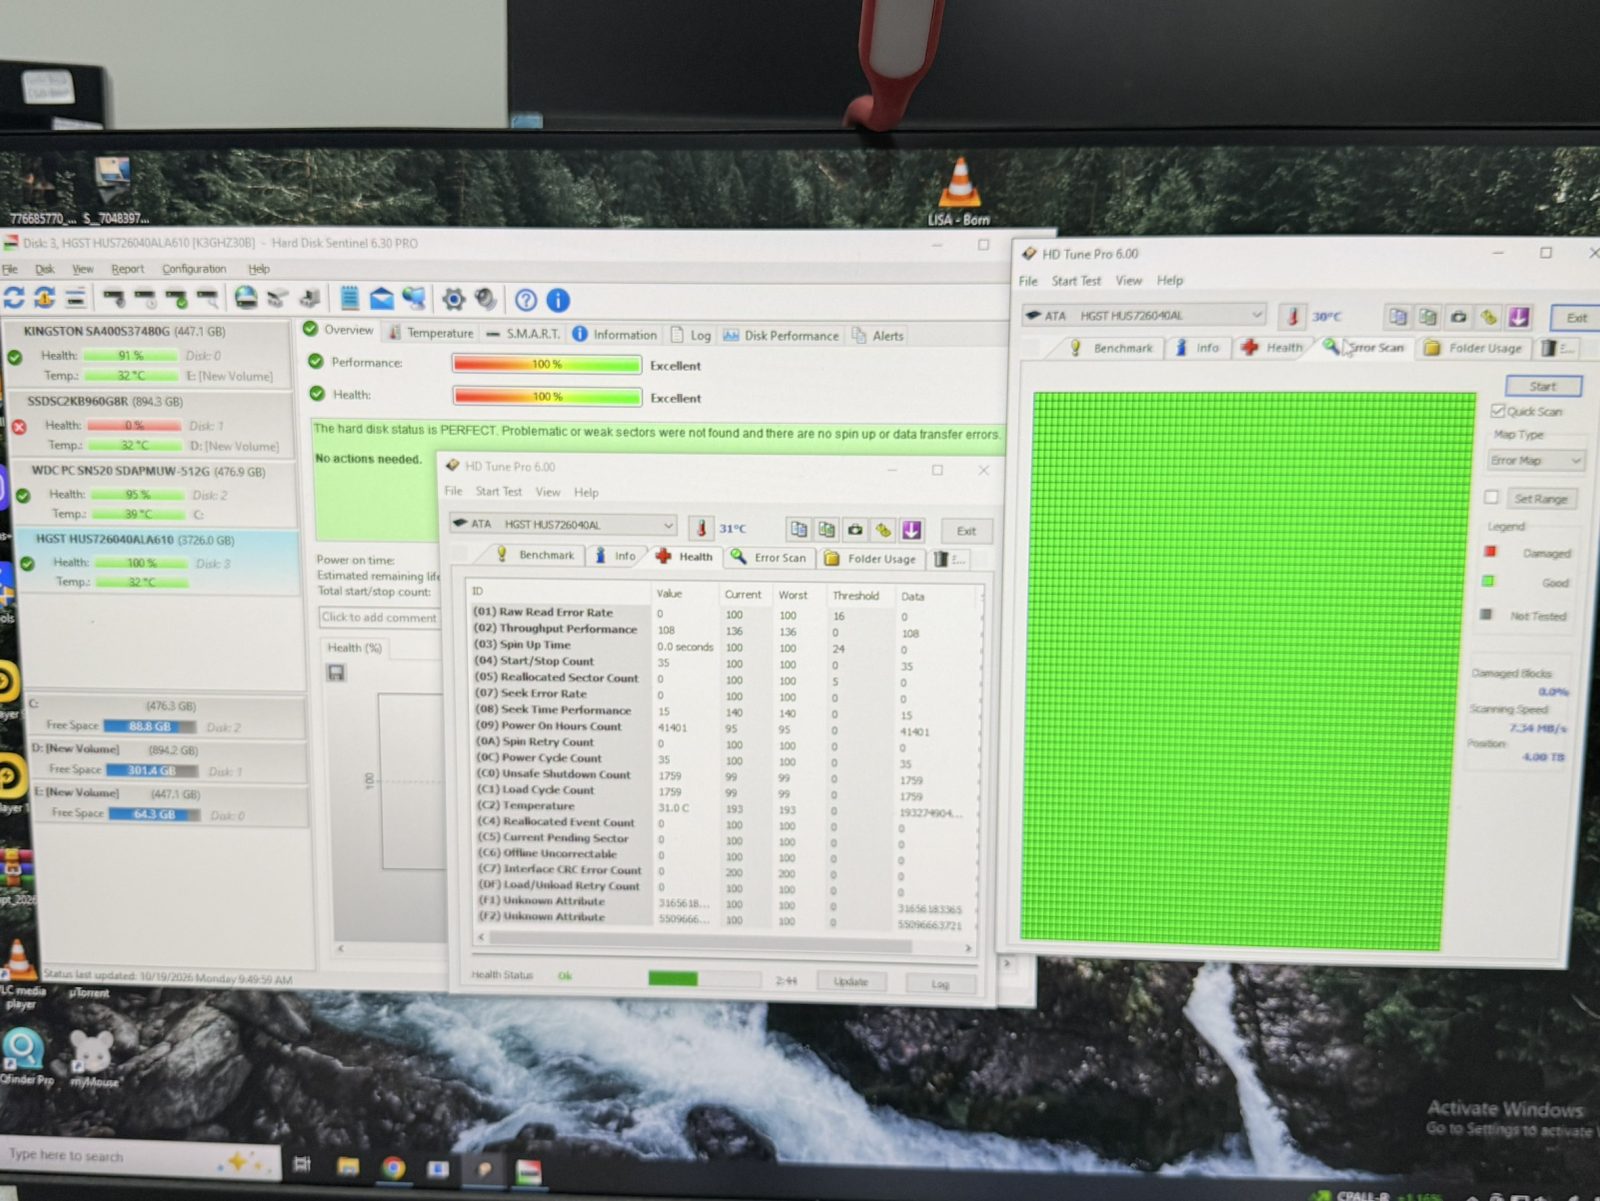
Task: Tick the checkbox beside Set Range
Action: [x=1491, y=497]
